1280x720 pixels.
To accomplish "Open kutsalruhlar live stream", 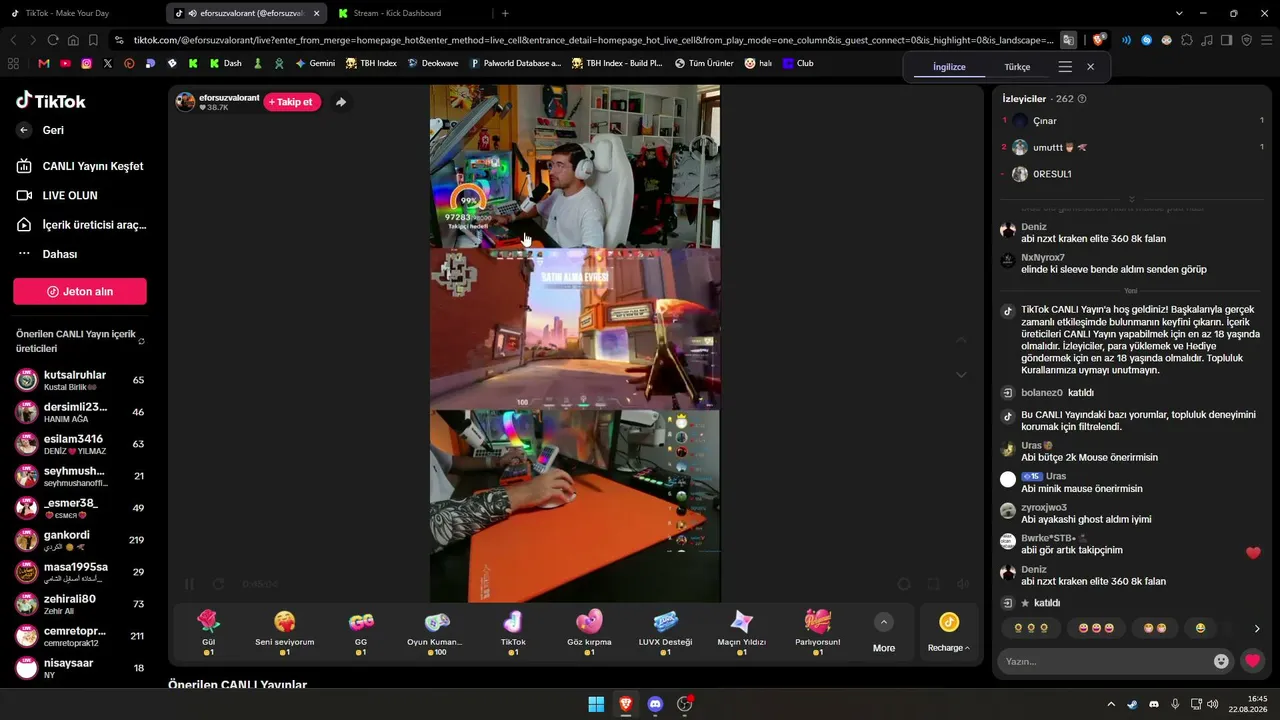I will click(x=80, y=380).
